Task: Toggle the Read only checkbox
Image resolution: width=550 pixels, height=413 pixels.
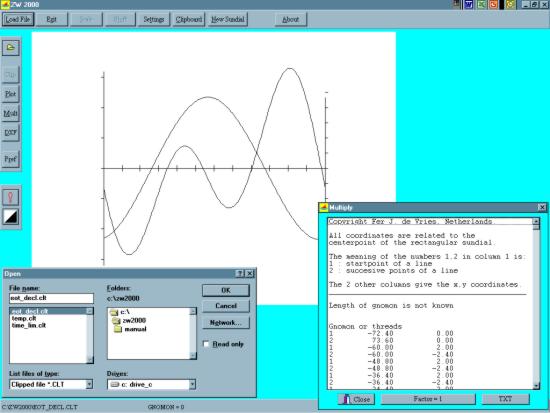Action: coord(206,344)
